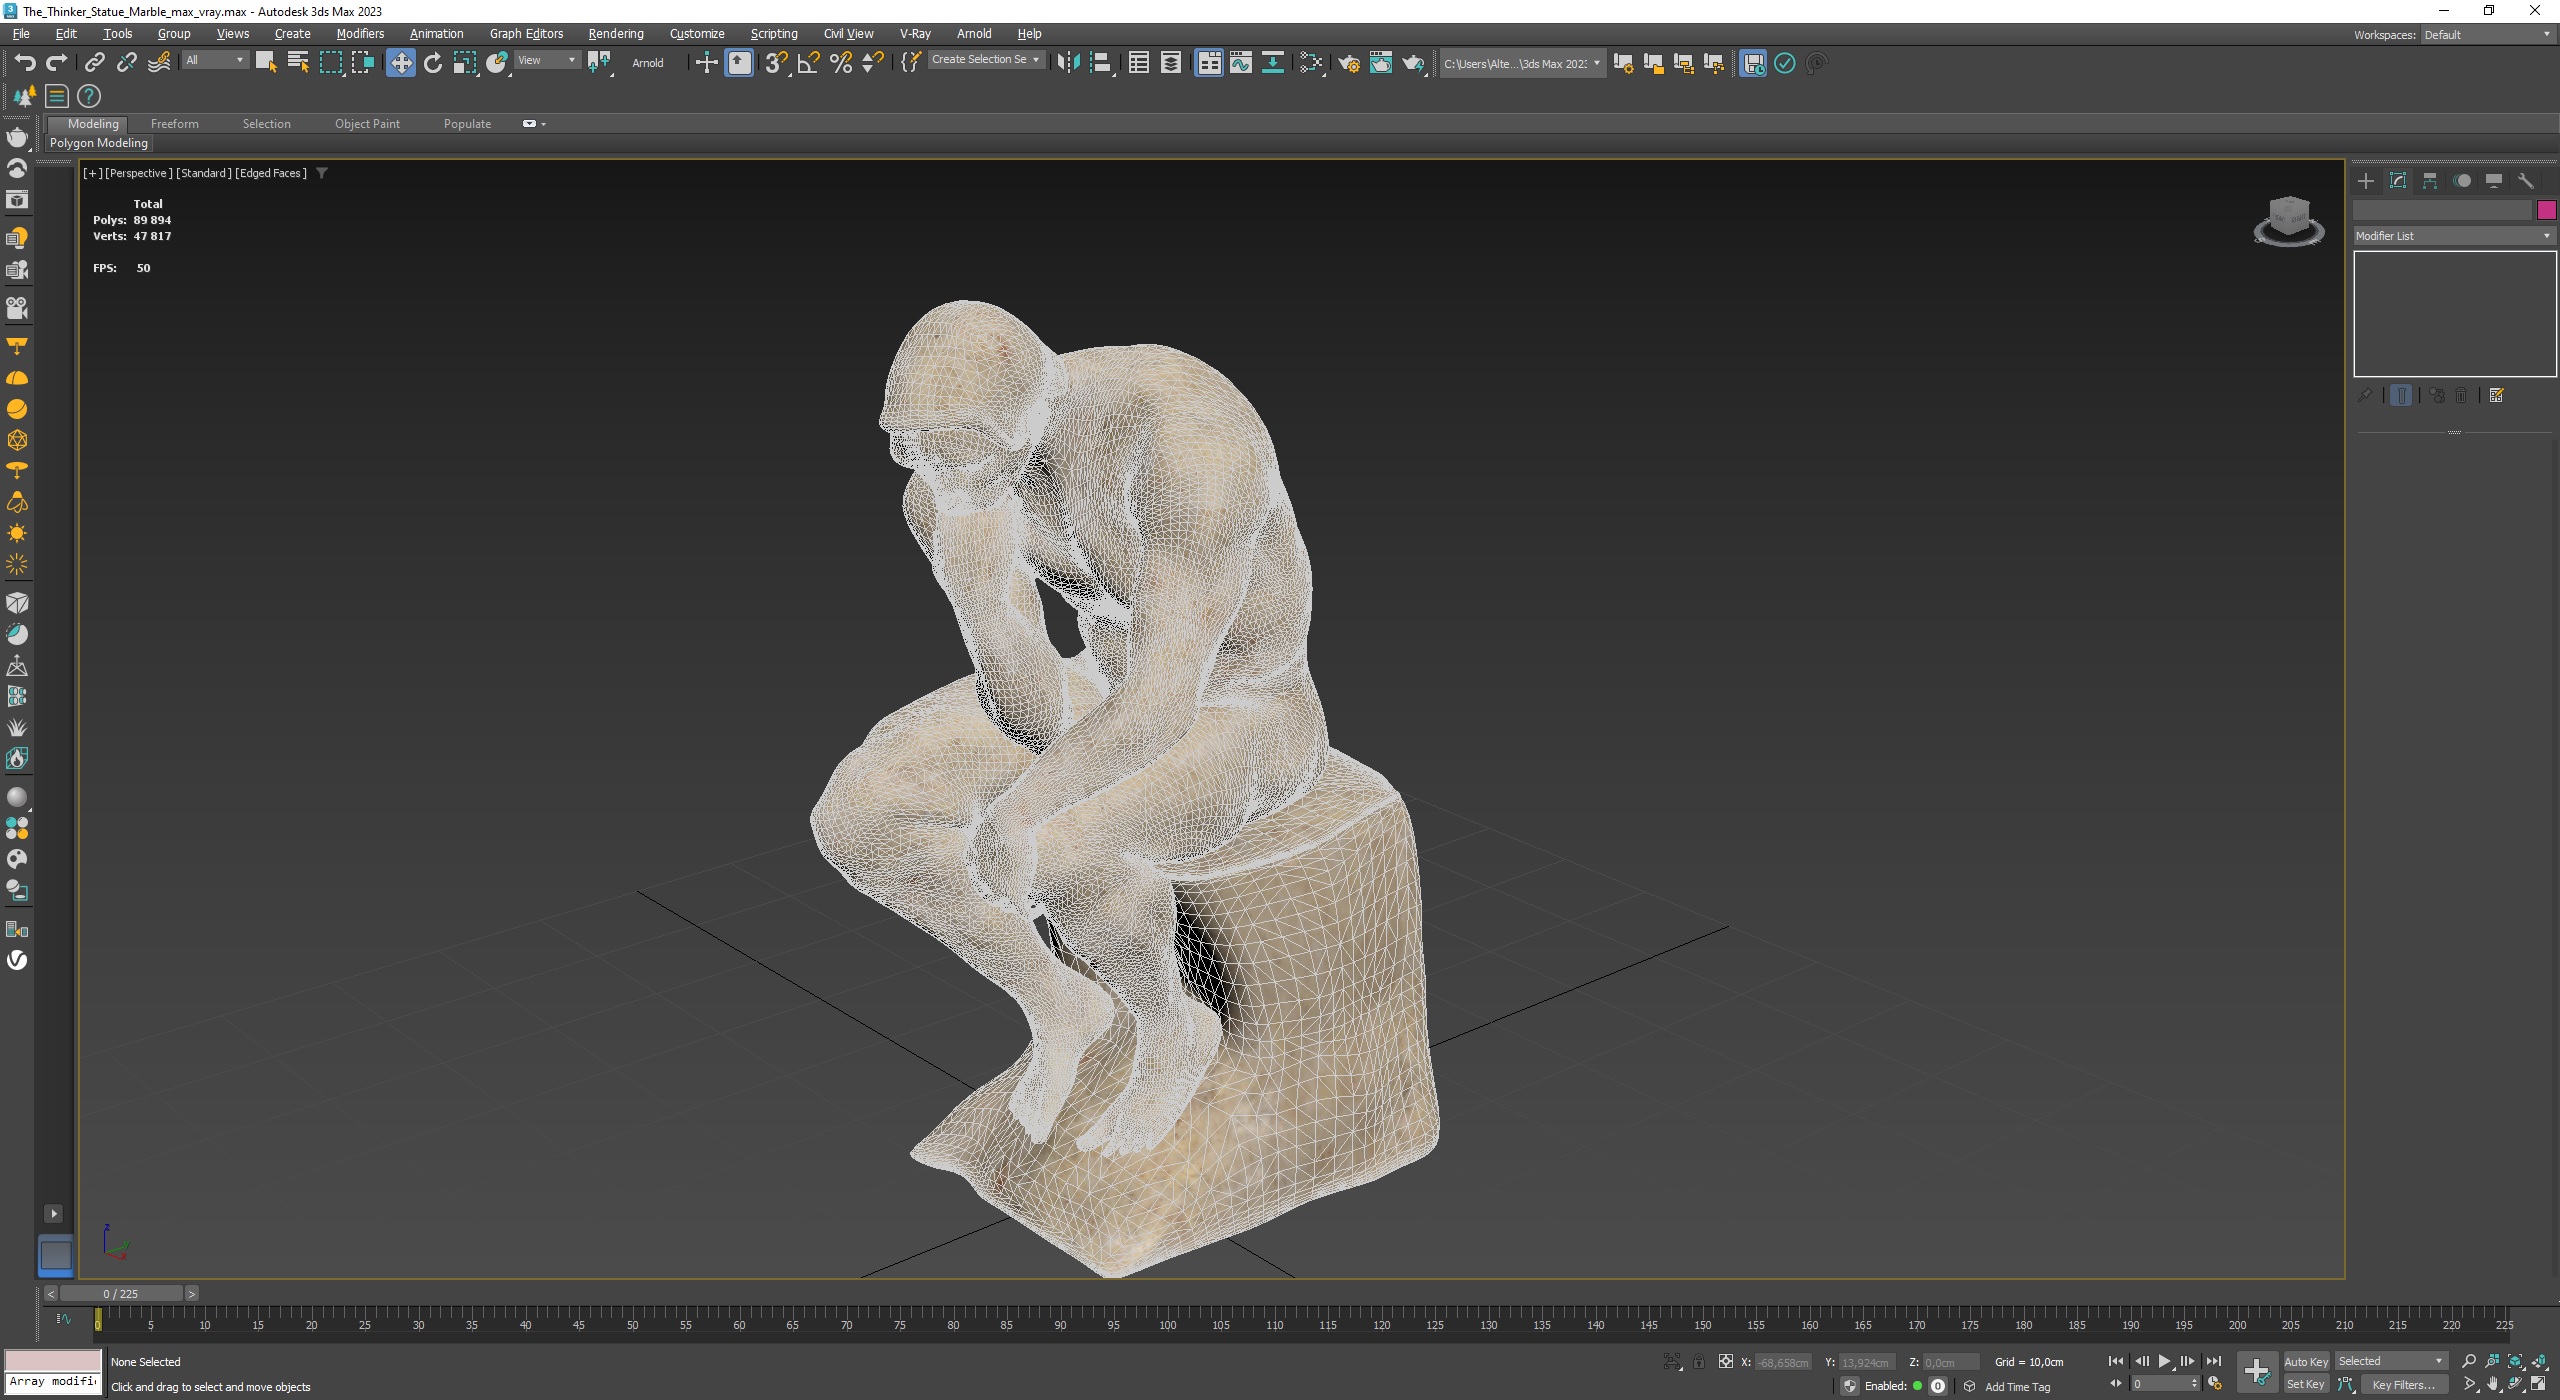2560x1400 pixels.
Task: Click the Bind to Space Warp icon
Action: click(x=159, y=63)
